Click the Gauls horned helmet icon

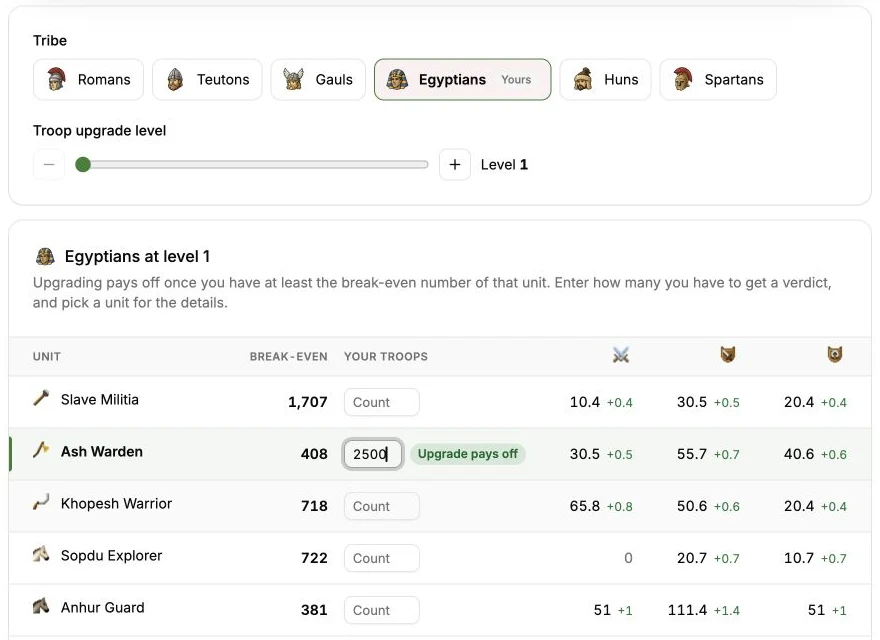(293, 79)
